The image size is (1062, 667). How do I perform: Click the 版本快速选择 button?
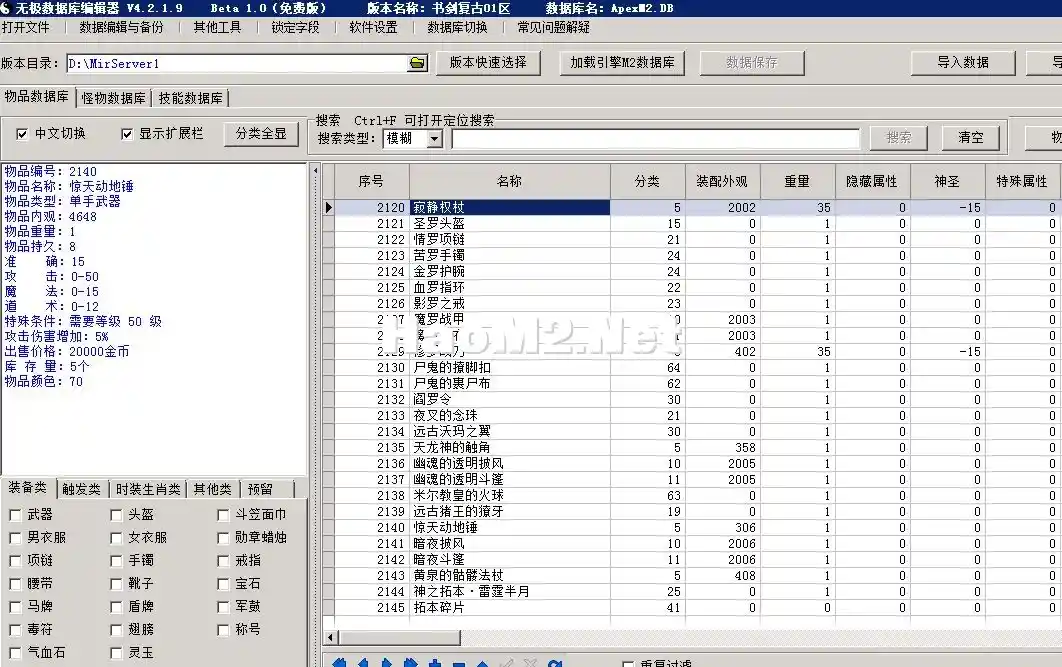point(488,62)
